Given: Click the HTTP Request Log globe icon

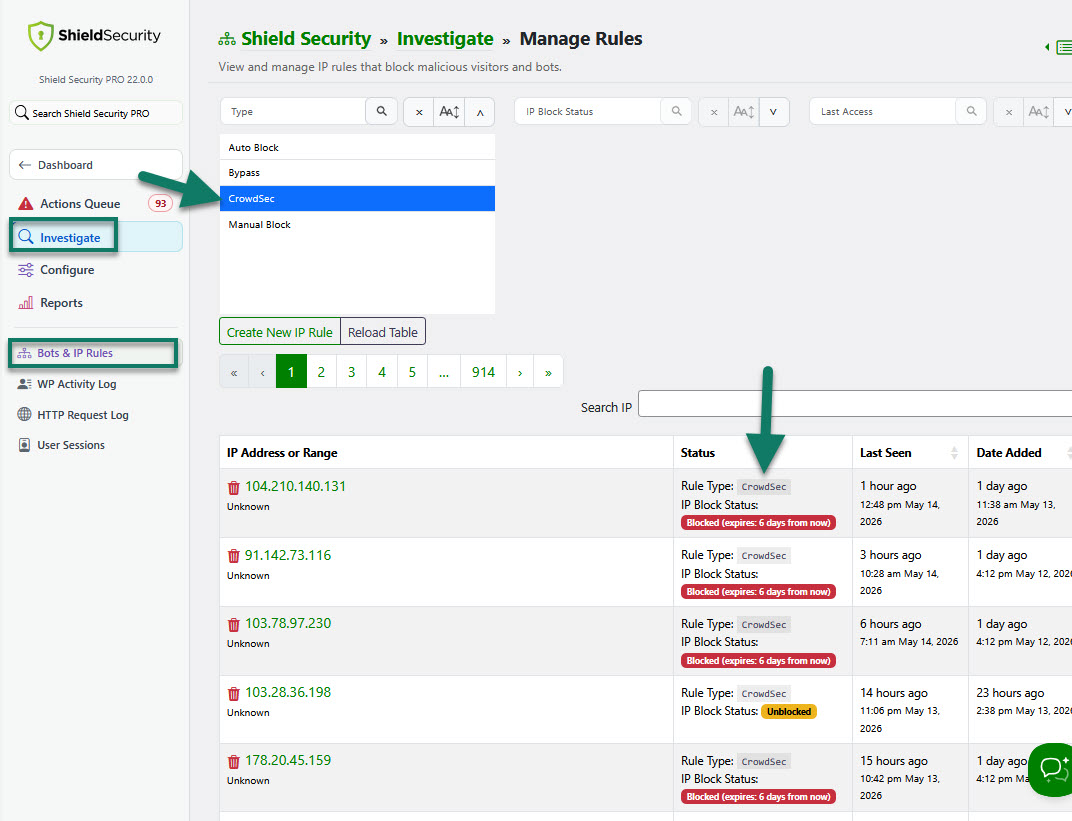Looking at the screenshot, I should (x=24, y=414).
